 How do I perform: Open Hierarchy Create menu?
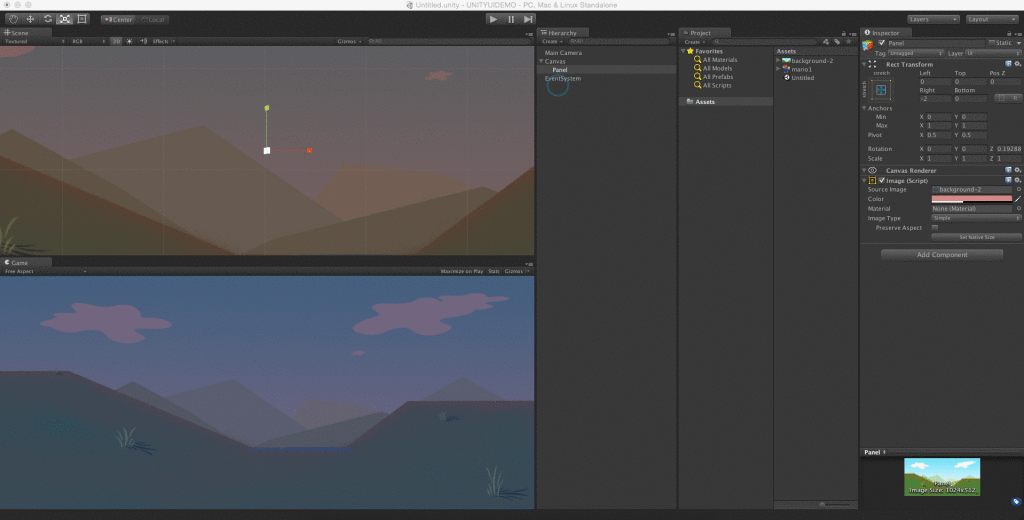pyautogui.click(x=551, y=41)
